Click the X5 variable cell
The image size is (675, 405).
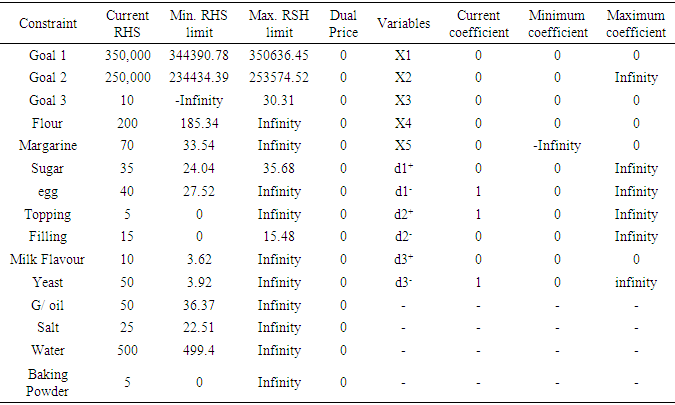403,145
